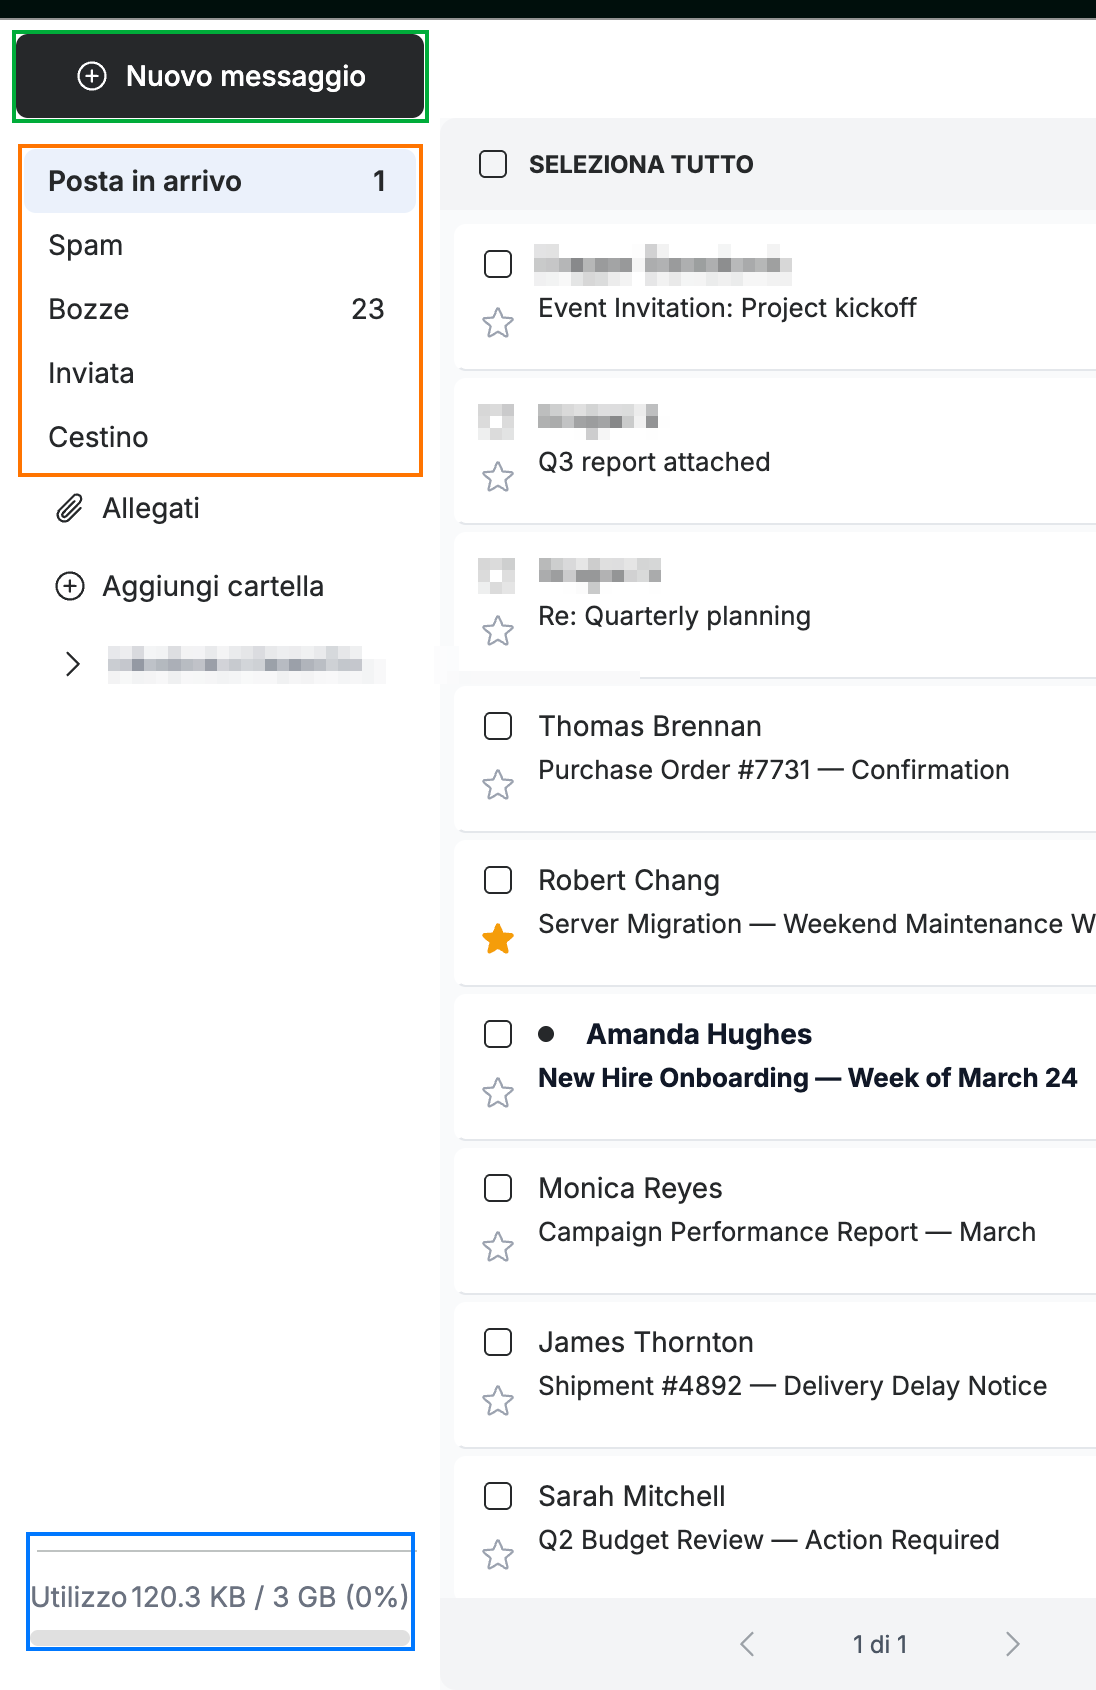Click the storage usage progress bar
1096x1690 pixels.
[x=220, y=1638]
